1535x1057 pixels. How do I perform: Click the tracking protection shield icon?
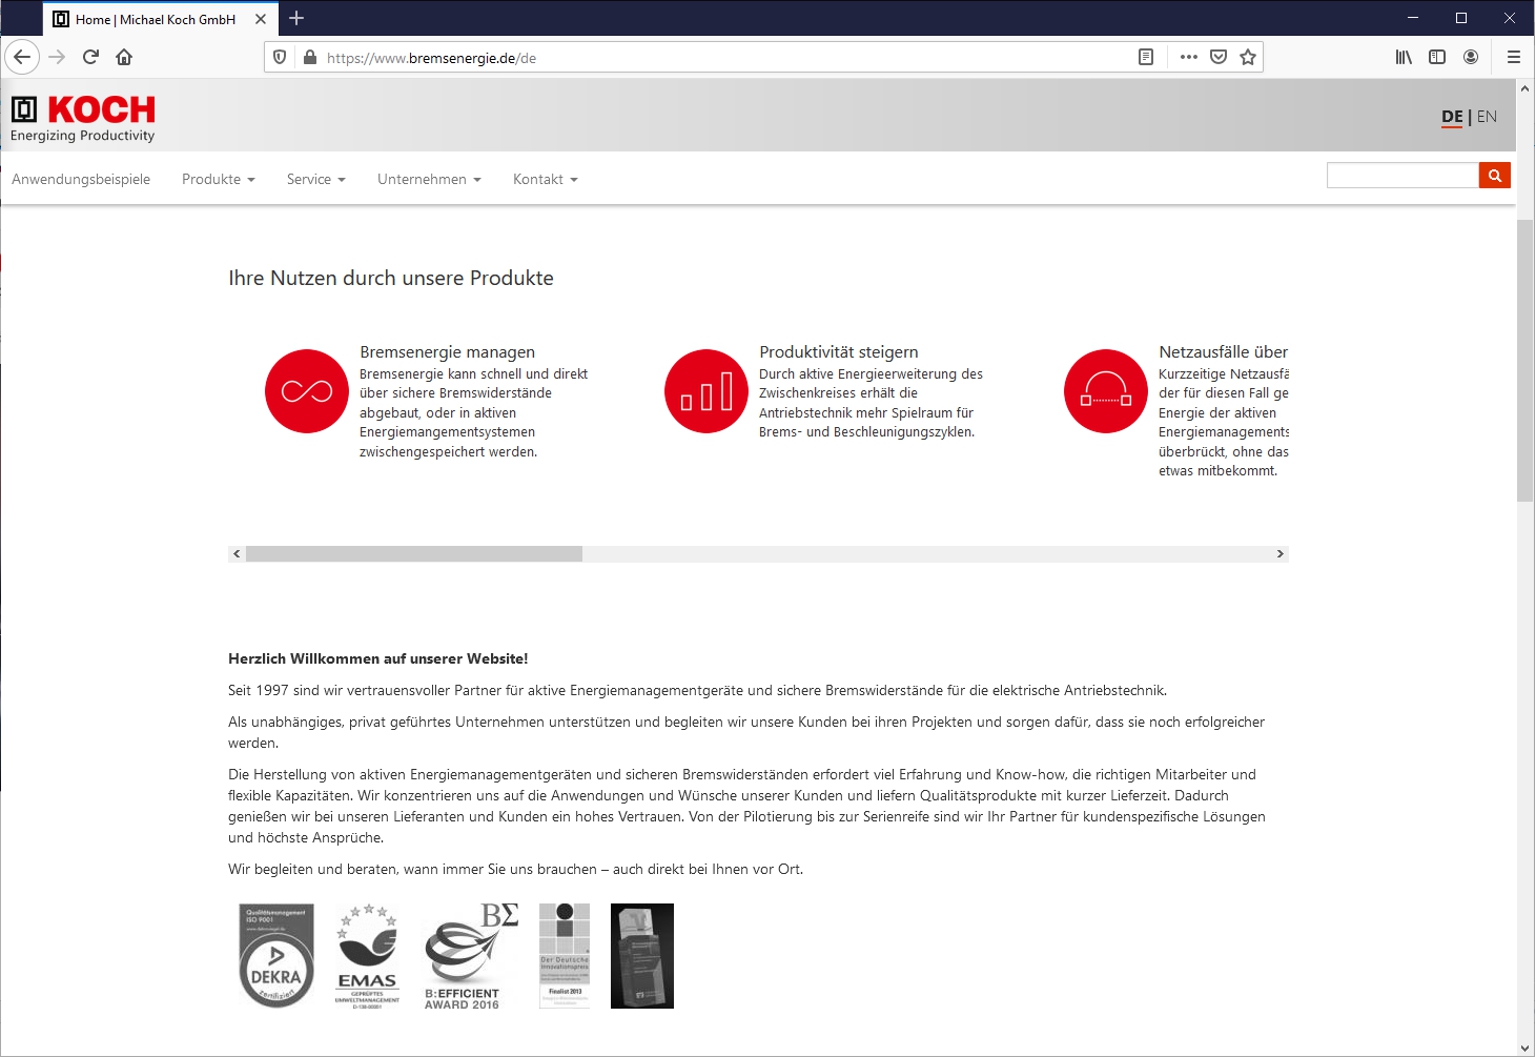[279, 56]
